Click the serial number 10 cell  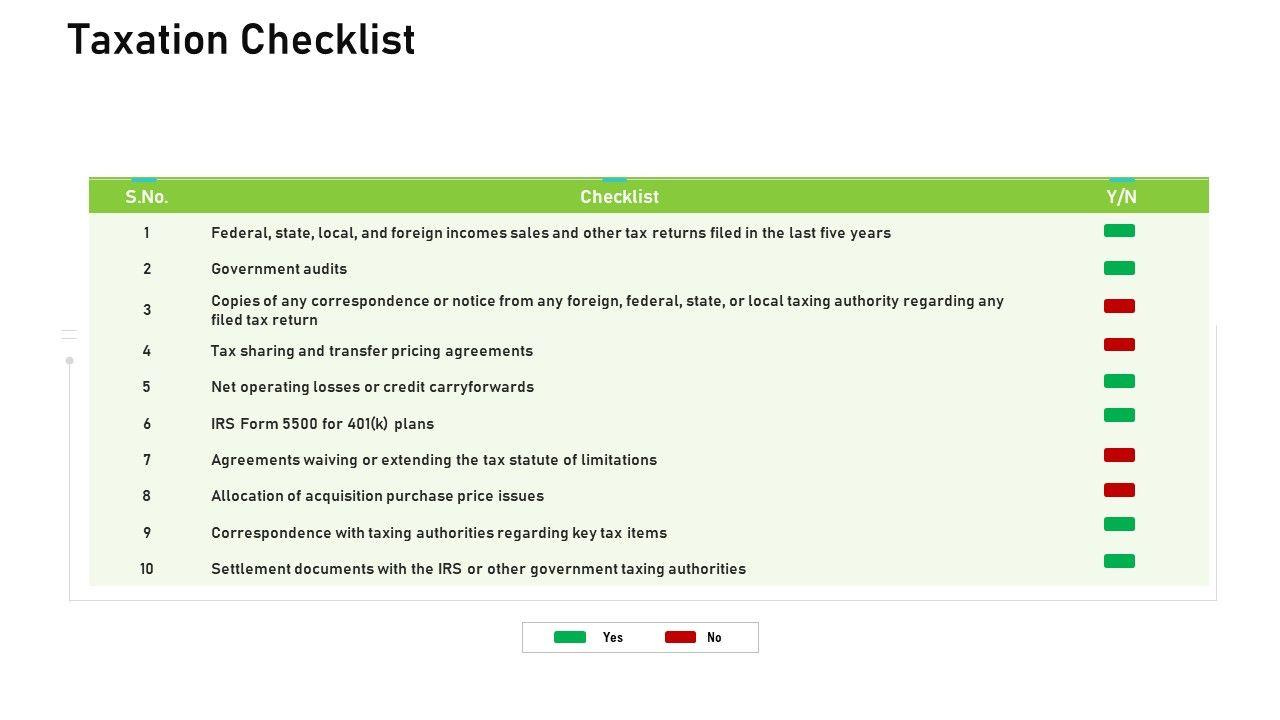click(x=147, y=569)
